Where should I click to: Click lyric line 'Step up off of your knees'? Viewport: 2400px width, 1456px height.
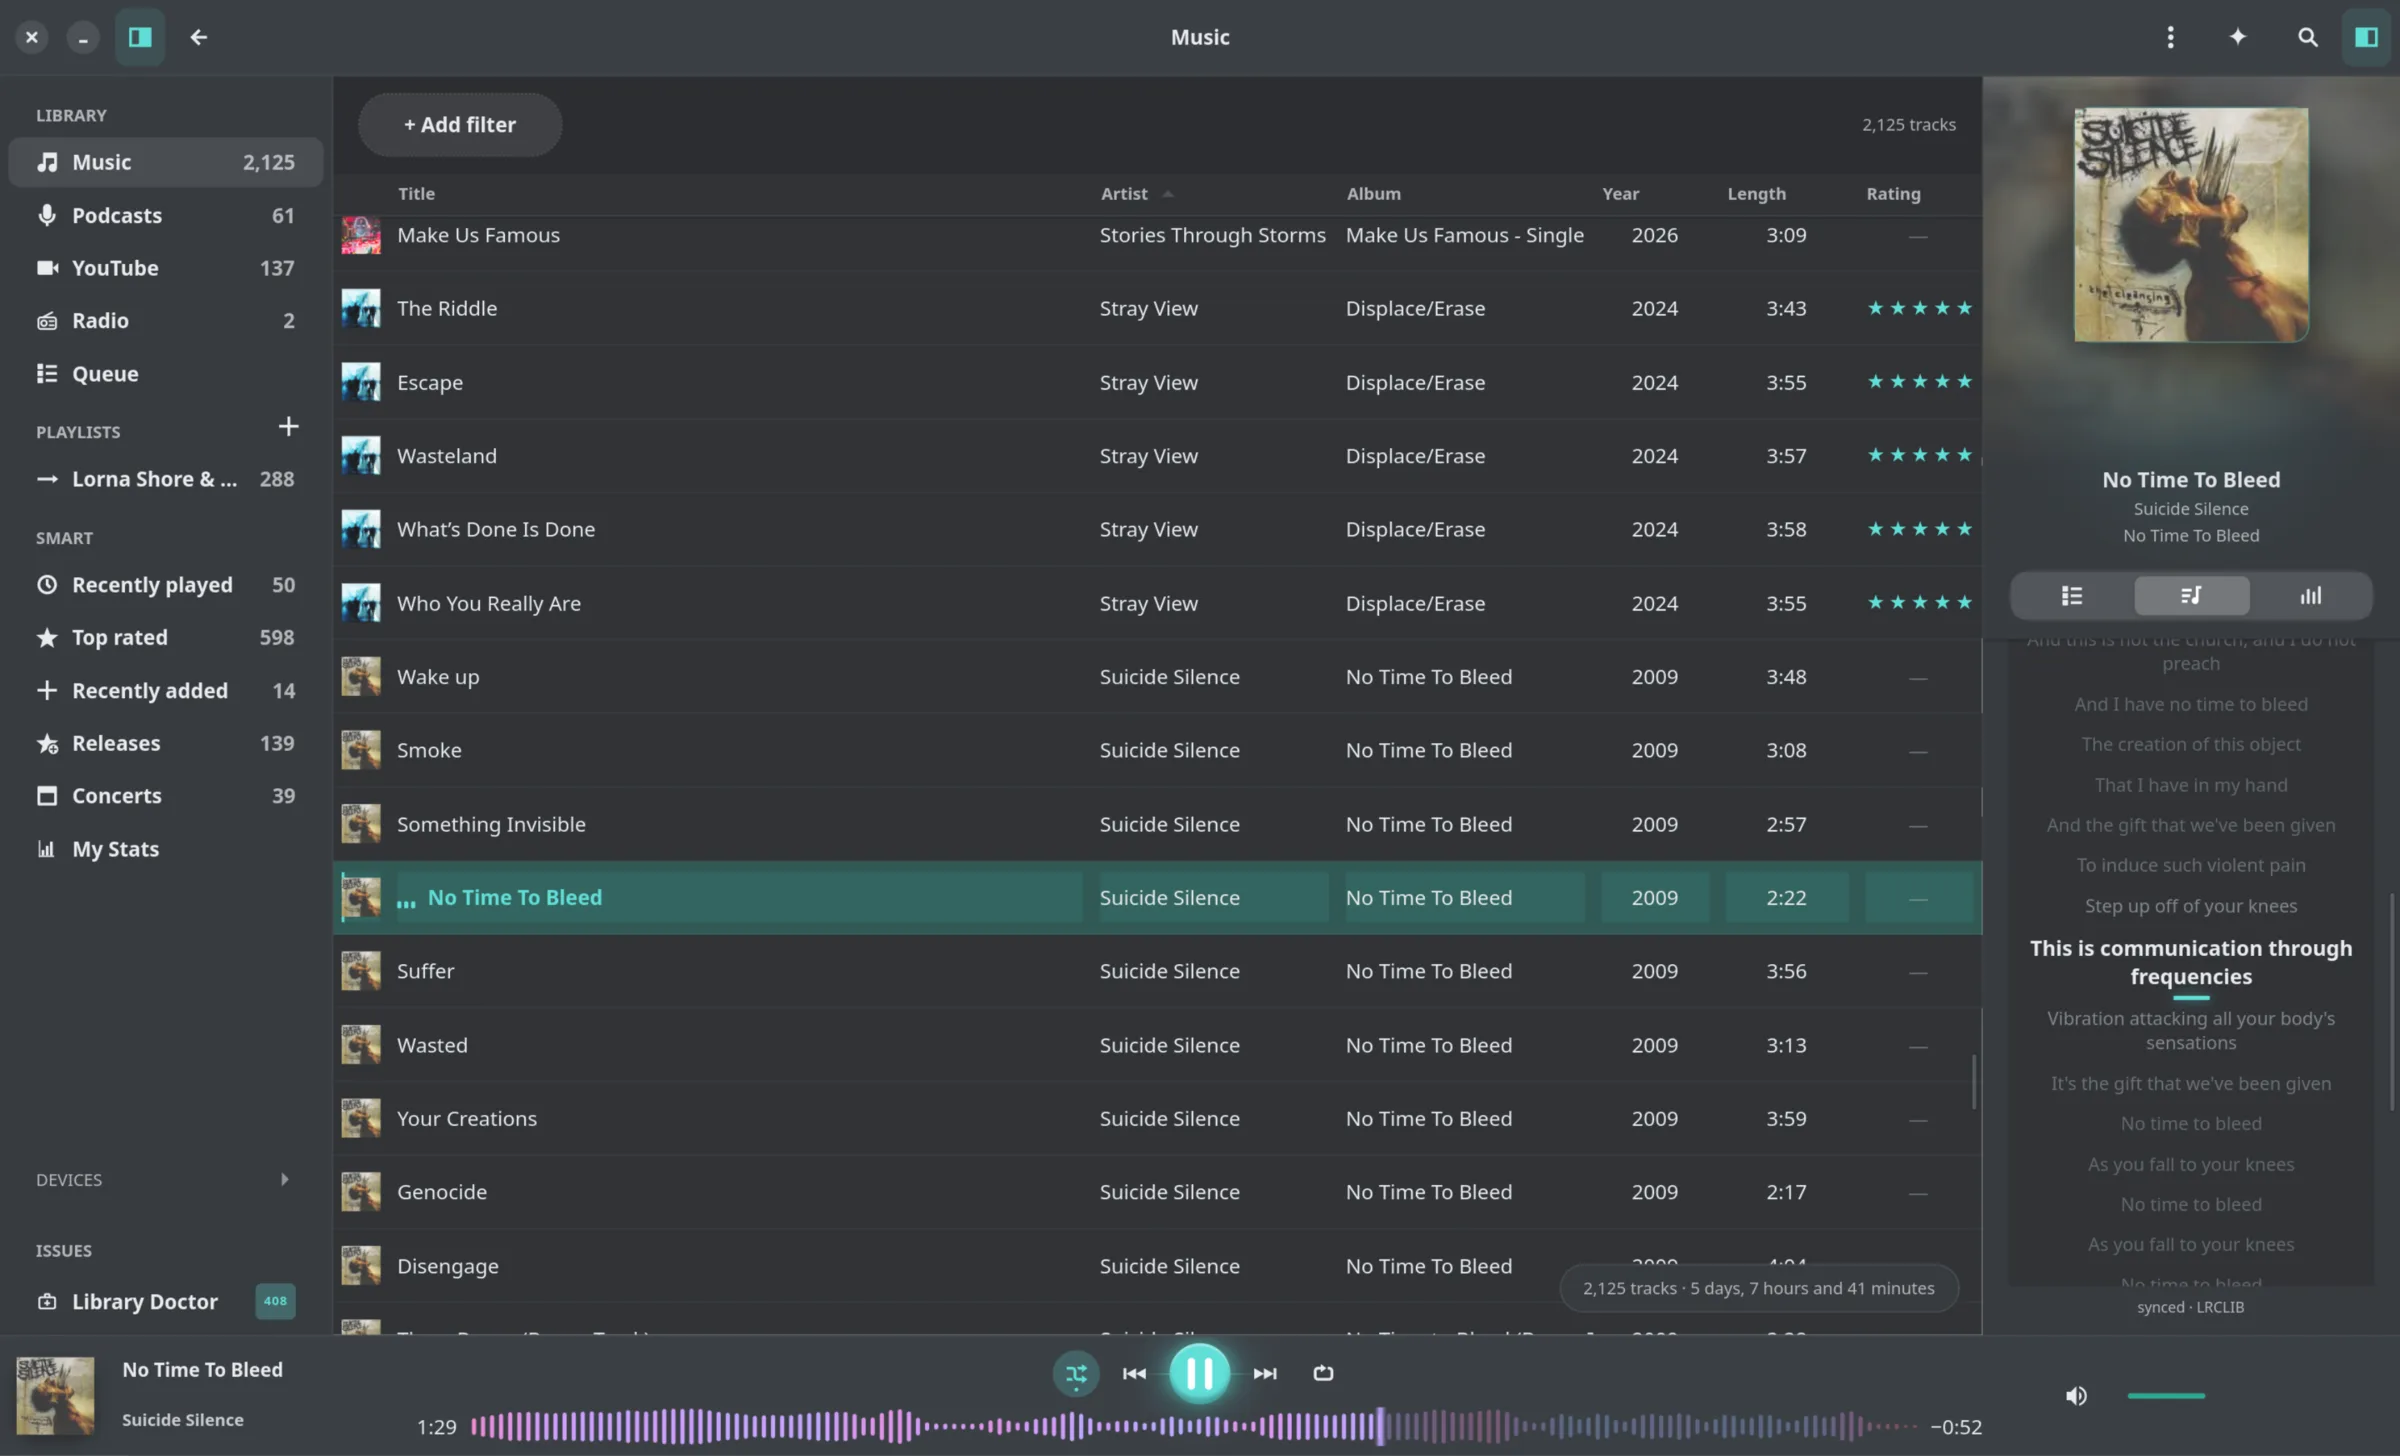tap(2191, 906)
